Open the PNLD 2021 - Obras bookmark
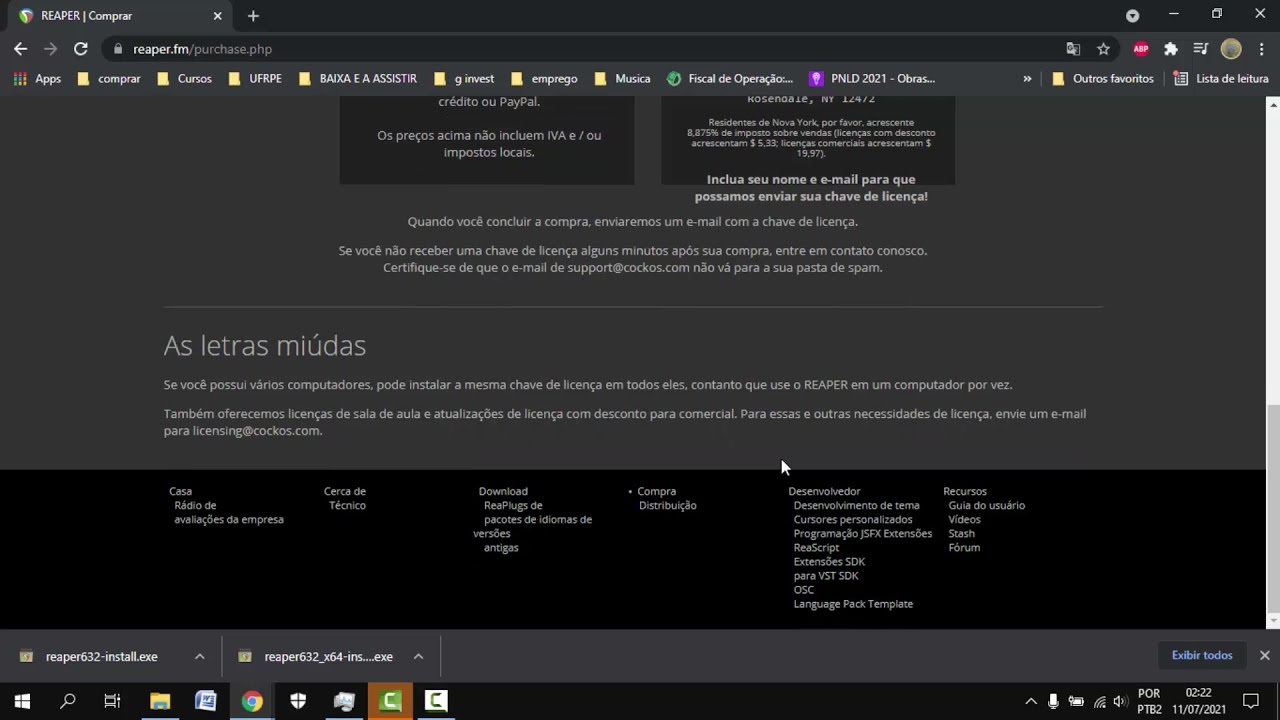 click(x=872, y=78)
